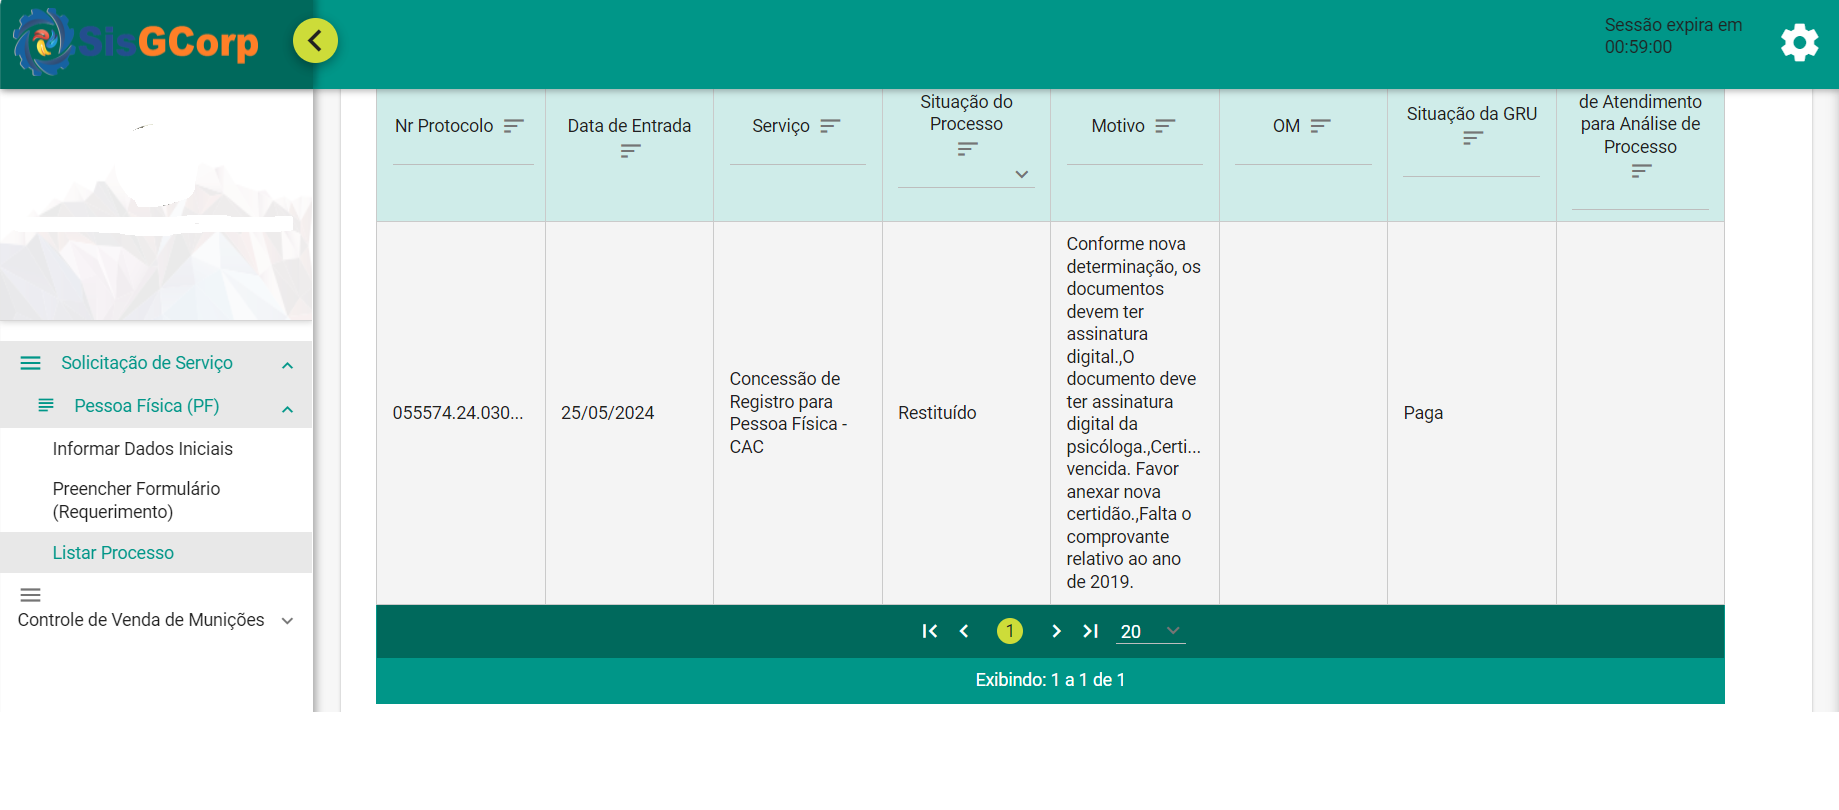Click the Solicitação de Serviço menu icon
Image resolution: width=1839 pixels, height=810 pixels.
[x=31, y=363]
